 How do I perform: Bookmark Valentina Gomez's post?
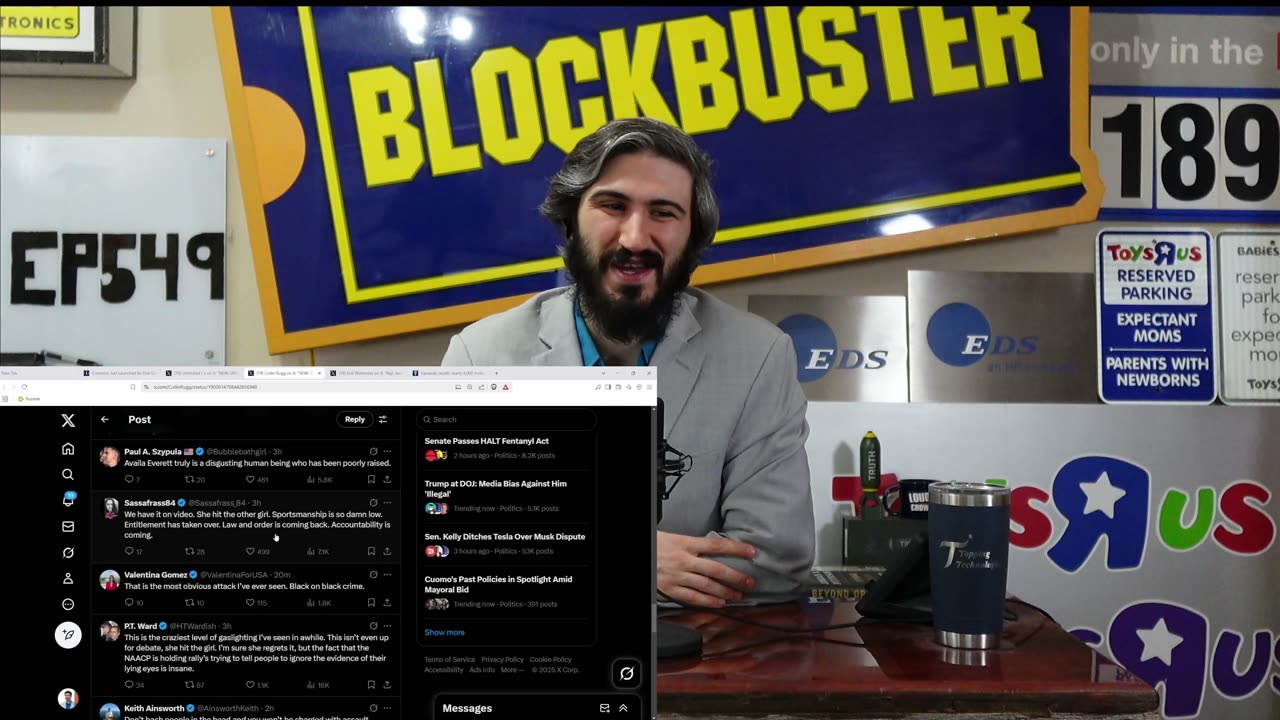[x=371, y=602]
